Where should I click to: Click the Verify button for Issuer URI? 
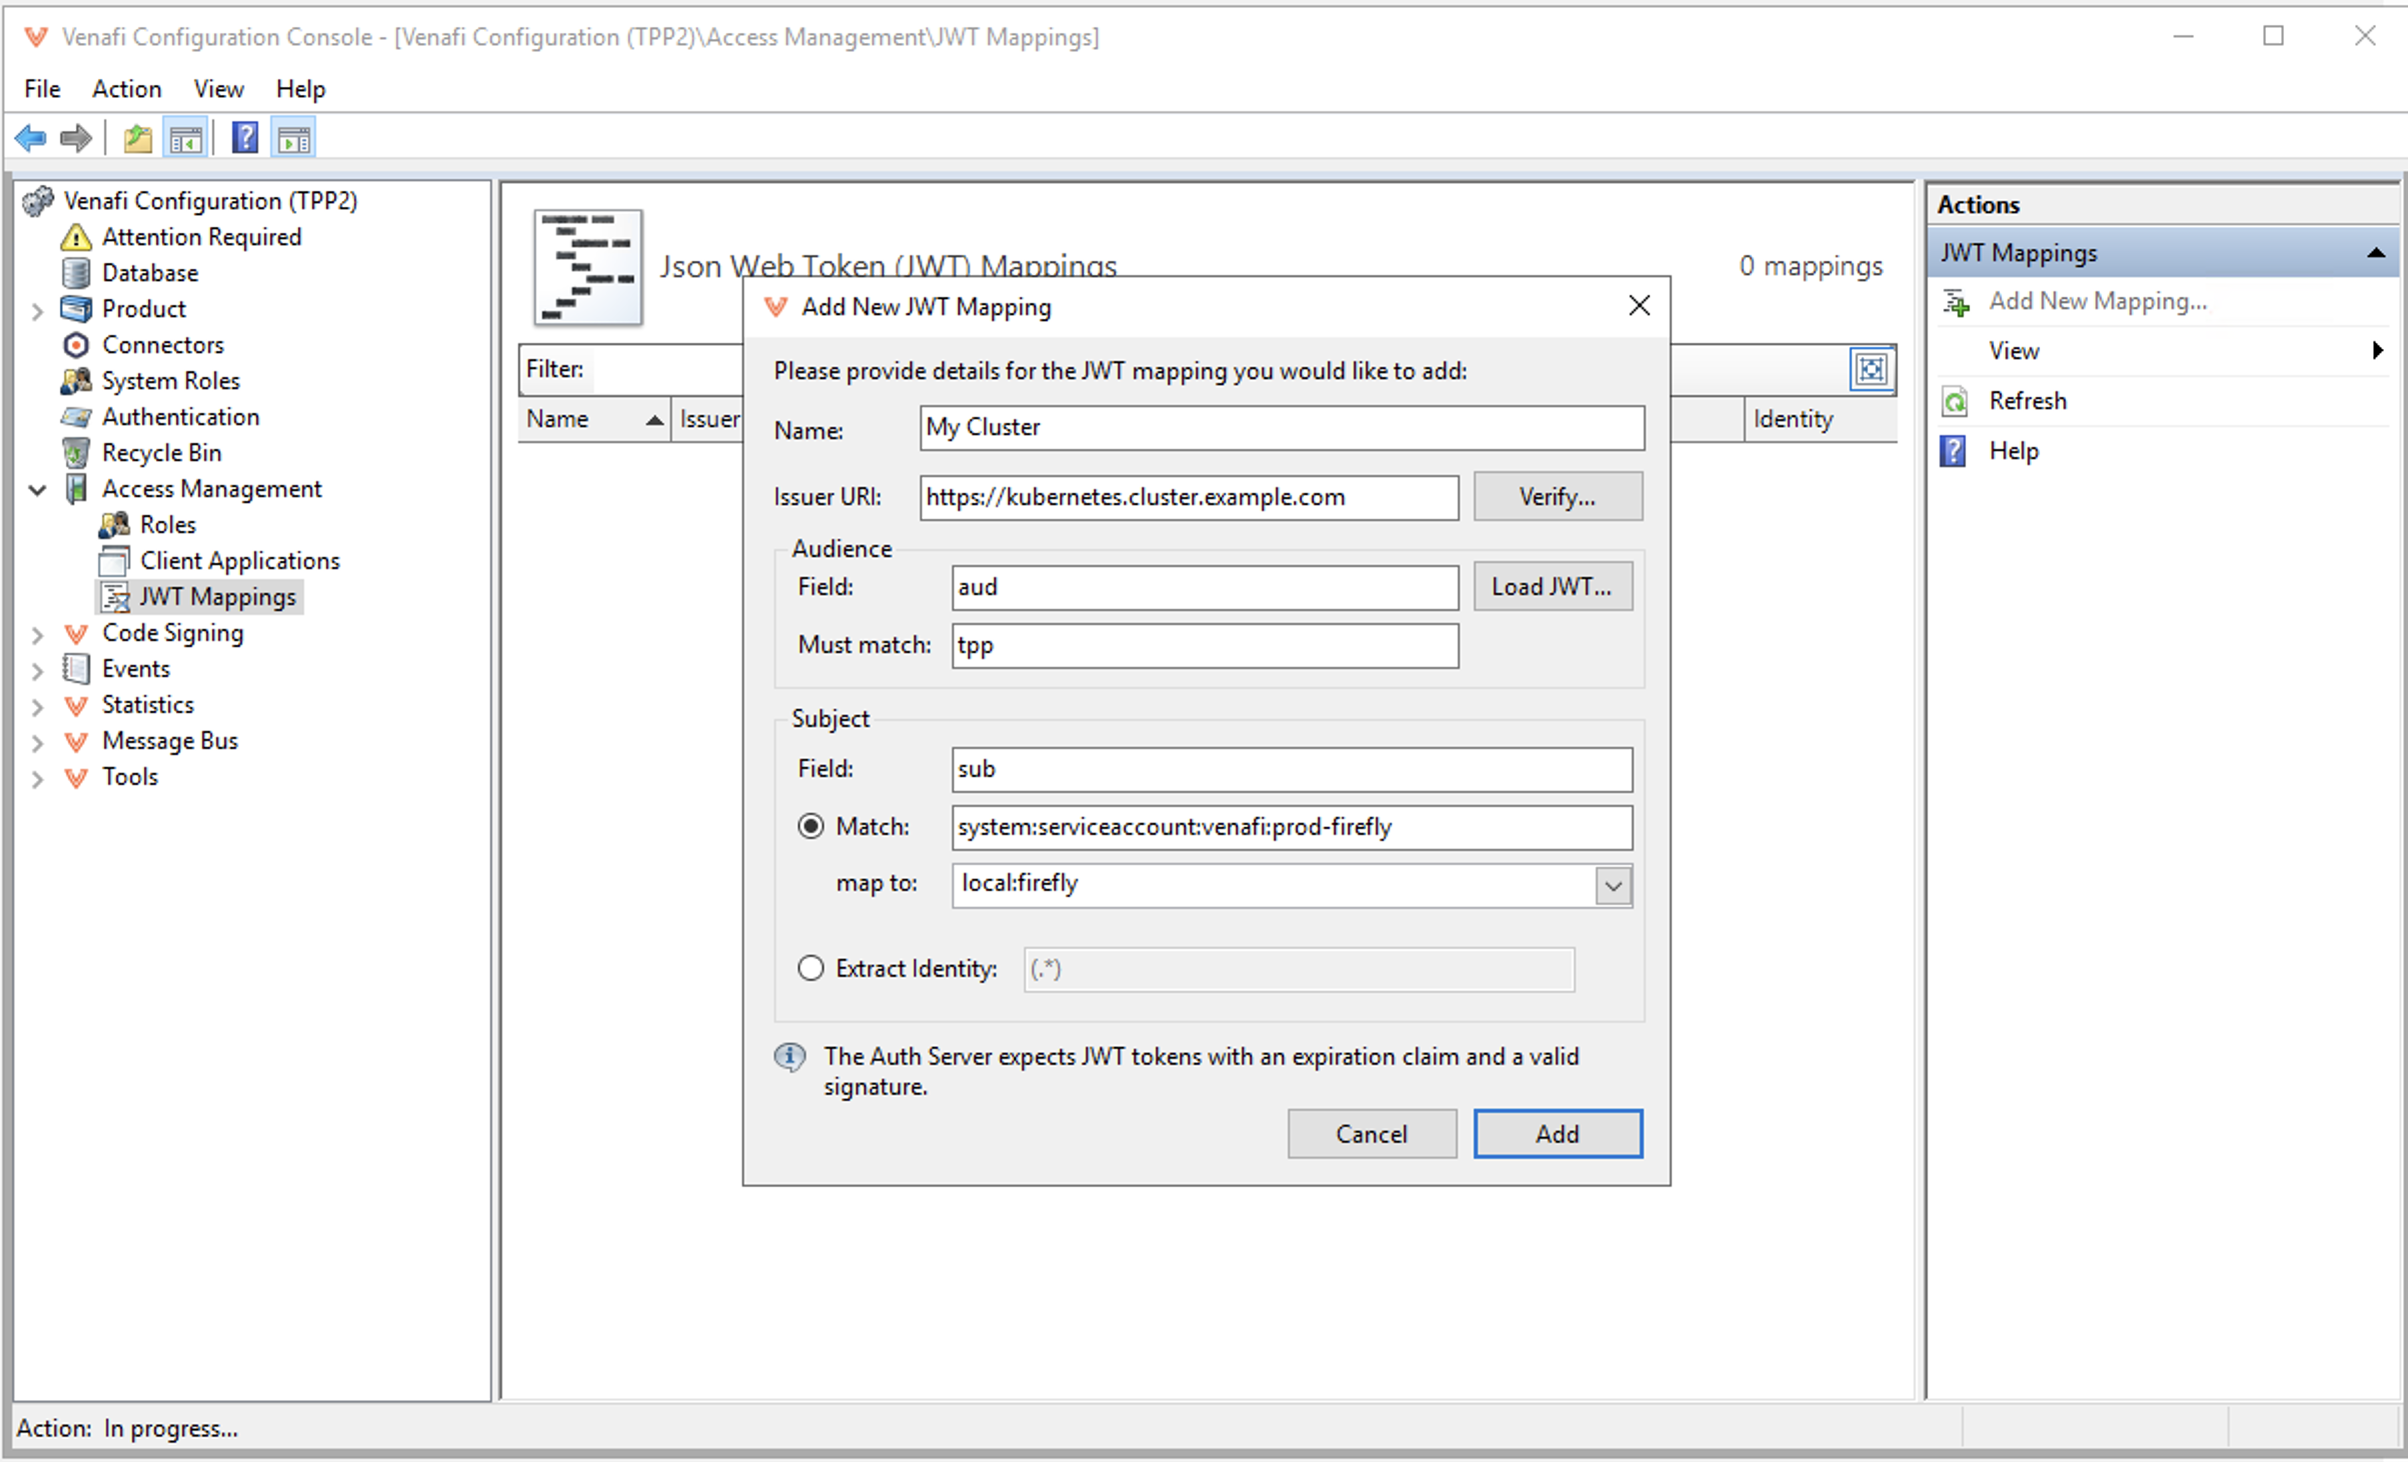coord(1557,497)
